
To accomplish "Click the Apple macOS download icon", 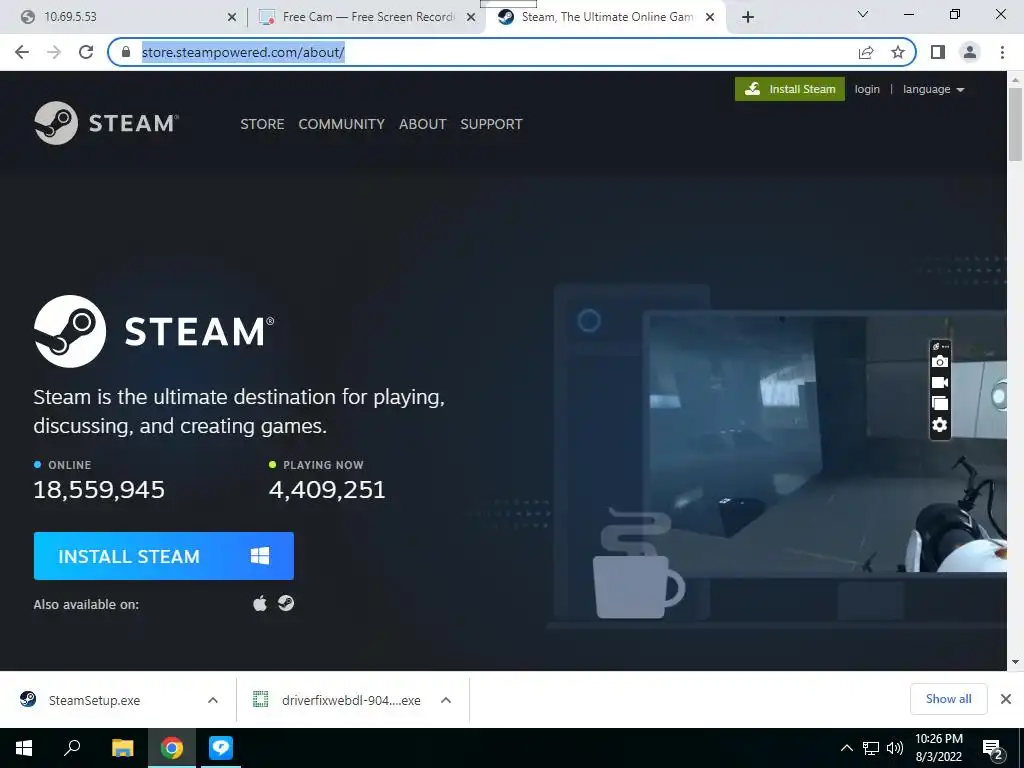I will pyautogui.click(x=260, y=603).
